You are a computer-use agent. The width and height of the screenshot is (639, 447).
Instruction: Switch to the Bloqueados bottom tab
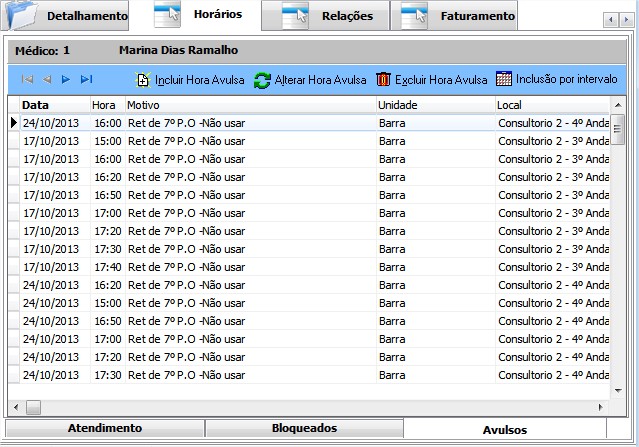[x=304, y=428]
